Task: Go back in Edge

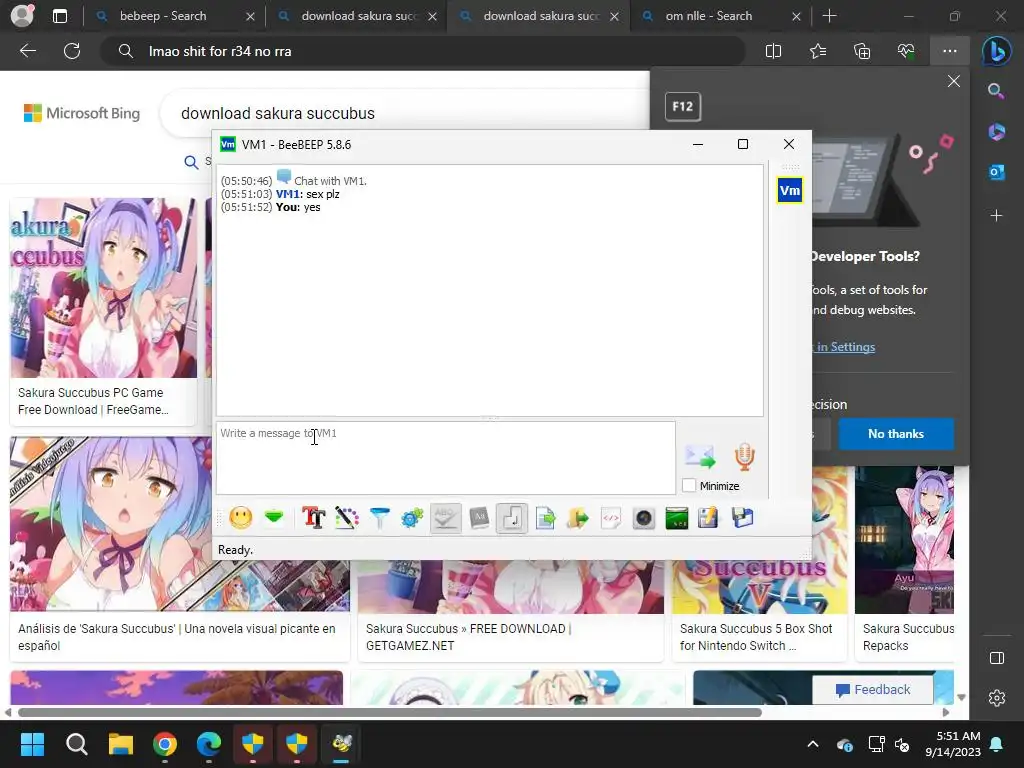Action: coord(28,51)
